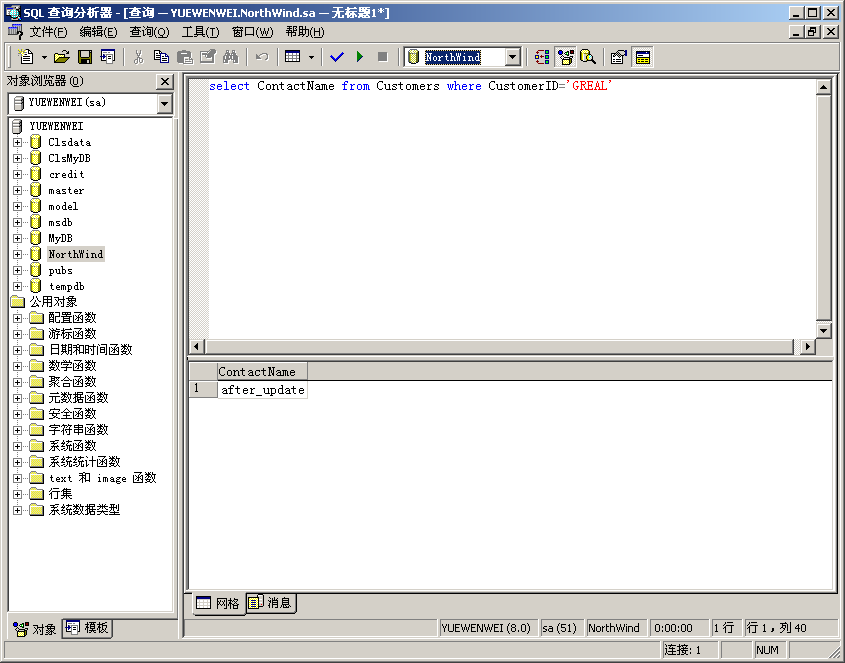This screenshot has width=845, height=663.
Task: Run the query with green play icon
Action: [359, 57]
